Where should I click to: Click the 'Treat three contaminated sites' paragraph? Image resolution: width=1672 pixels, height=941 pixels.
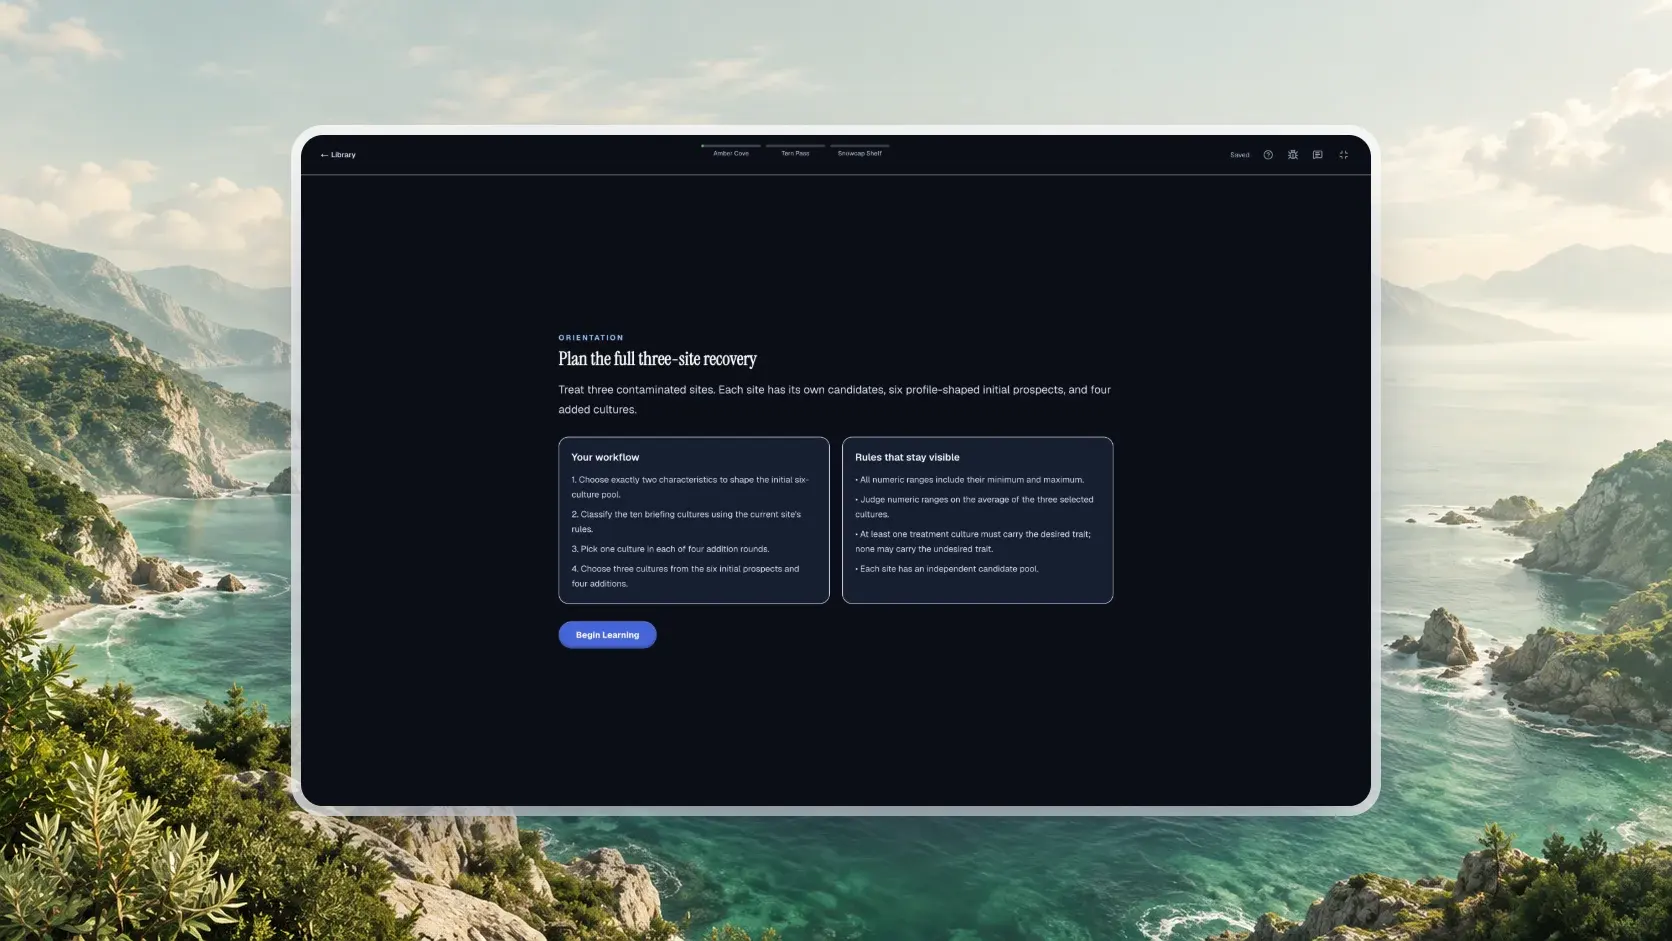click(x=834, y=399)
